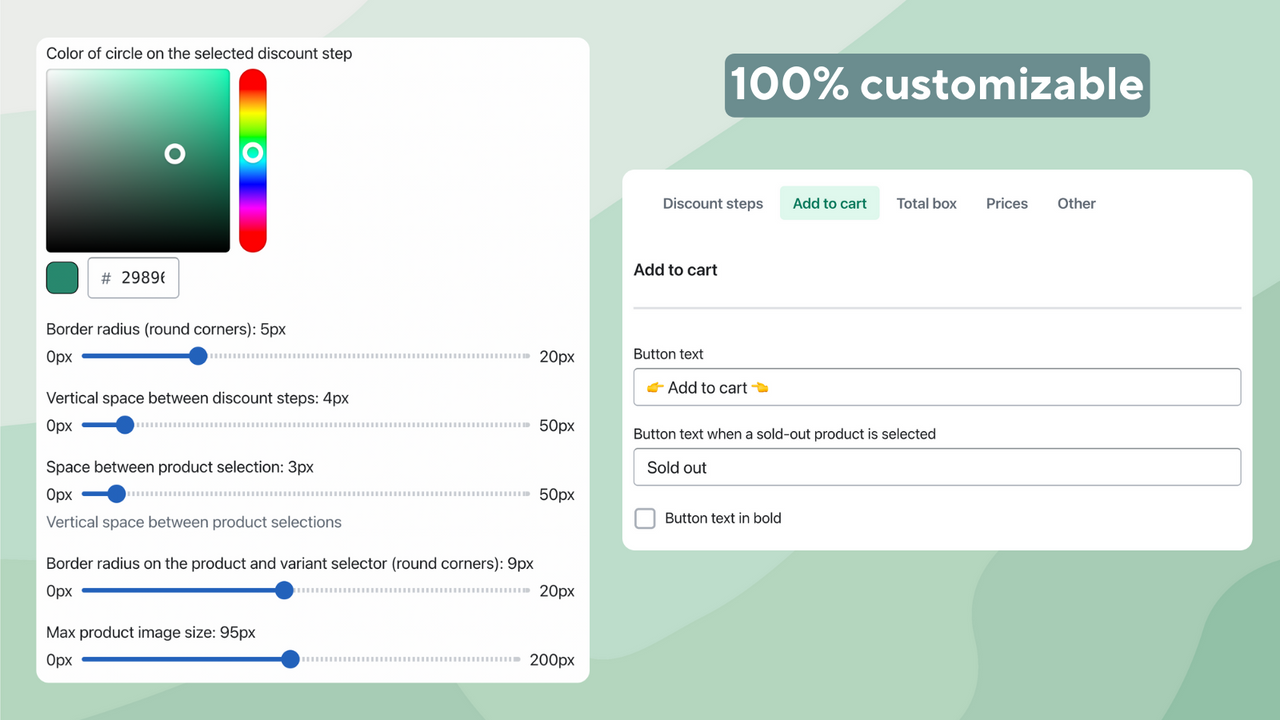Click the Max product image size slider handle

click(x=290, y=660)
